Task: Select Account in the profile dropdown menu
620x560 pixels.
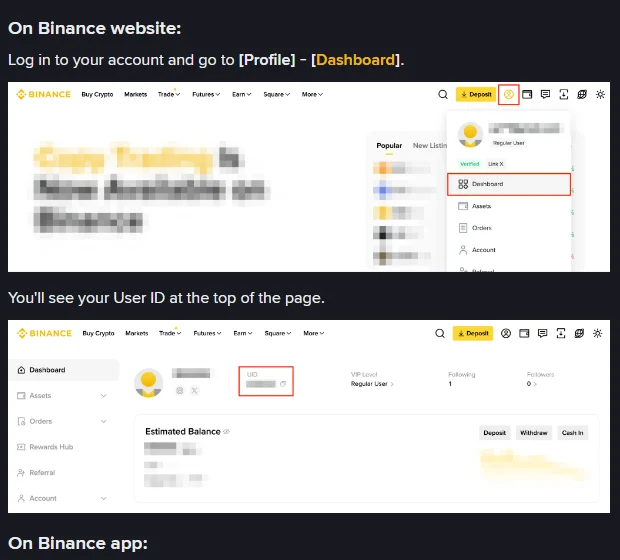Action: tap(509, 250)
